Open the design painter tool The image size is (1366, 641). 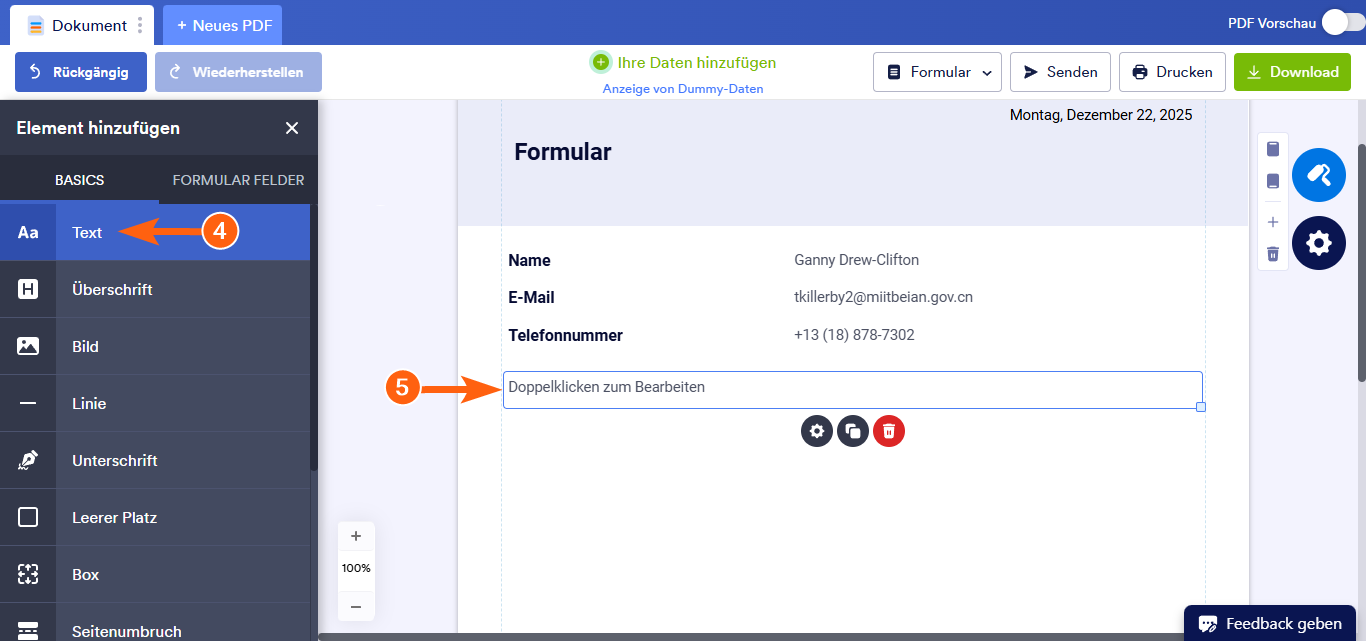(1318, 175)
